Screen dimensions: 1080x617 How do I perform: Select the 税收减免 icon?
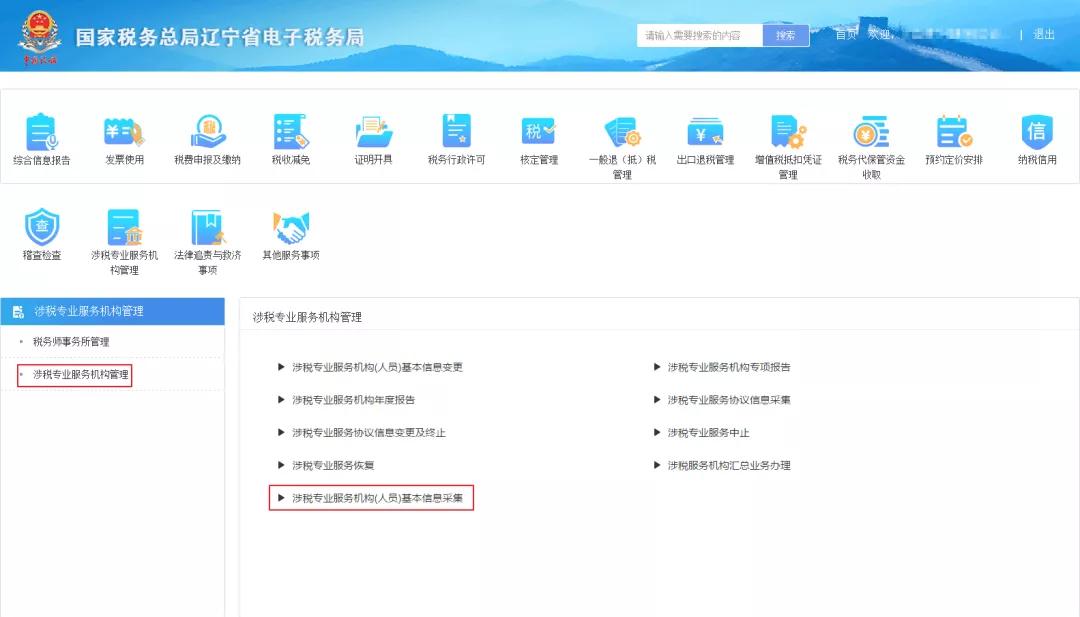click(289, 140)
